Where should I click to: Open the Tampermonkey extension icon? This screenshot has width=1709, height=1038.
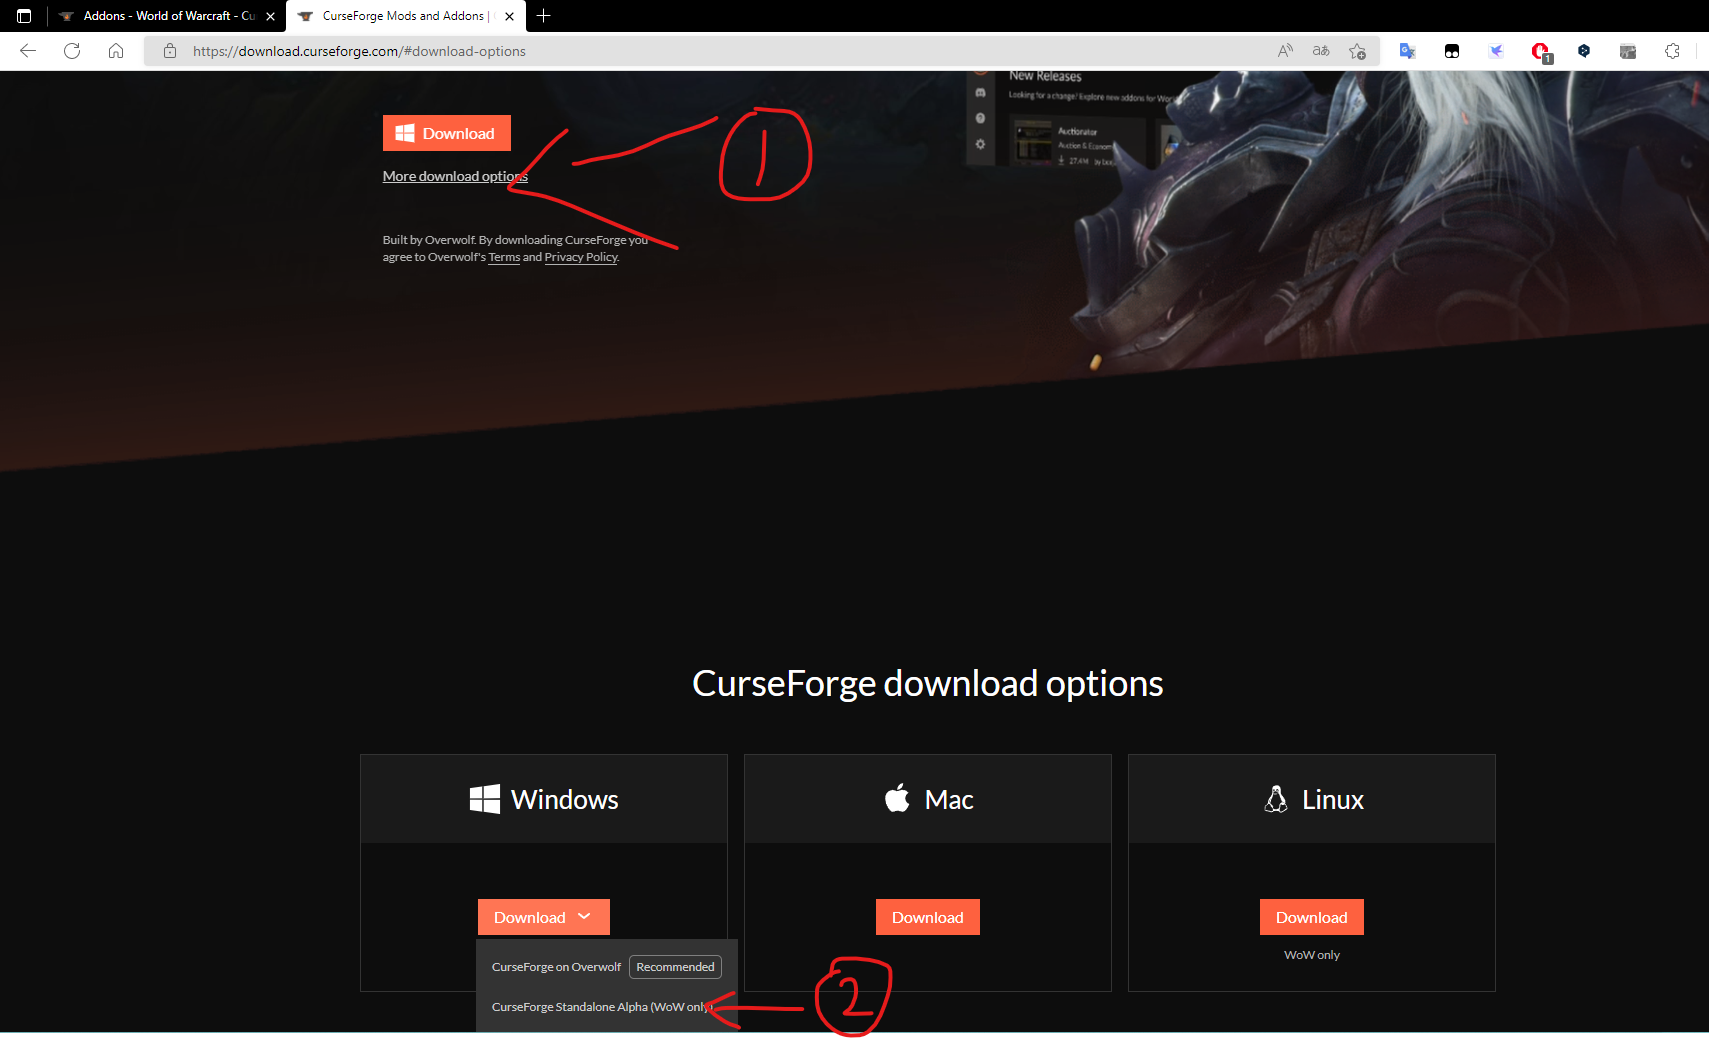pos(1452,51)
